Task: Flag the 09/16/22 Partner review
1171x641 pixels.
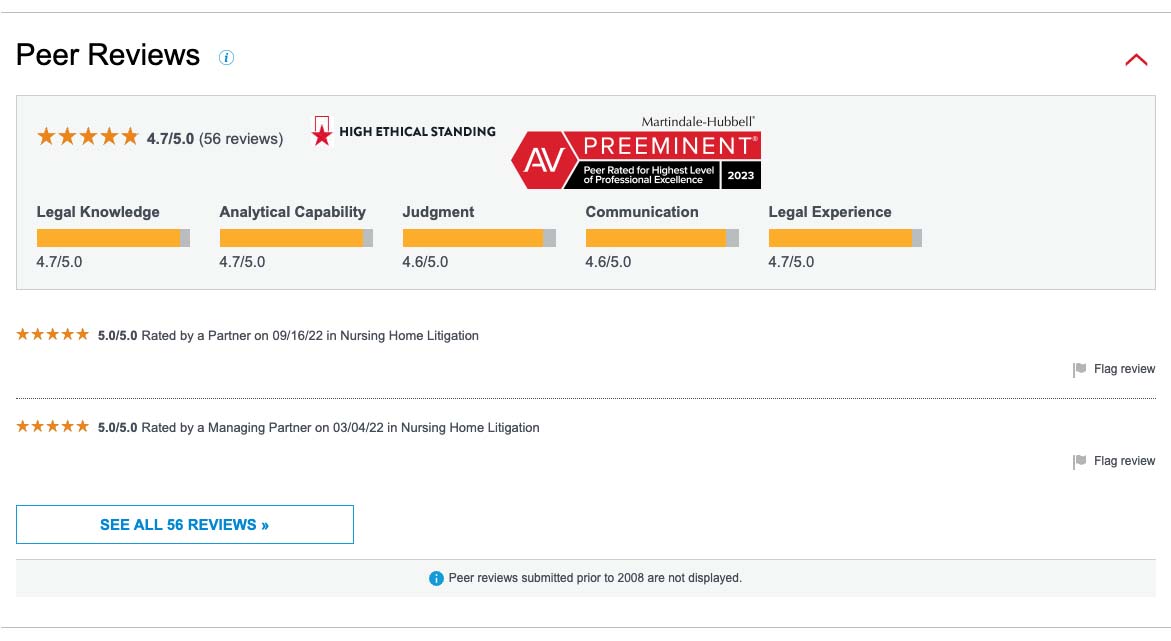Action: [1113, 369]
